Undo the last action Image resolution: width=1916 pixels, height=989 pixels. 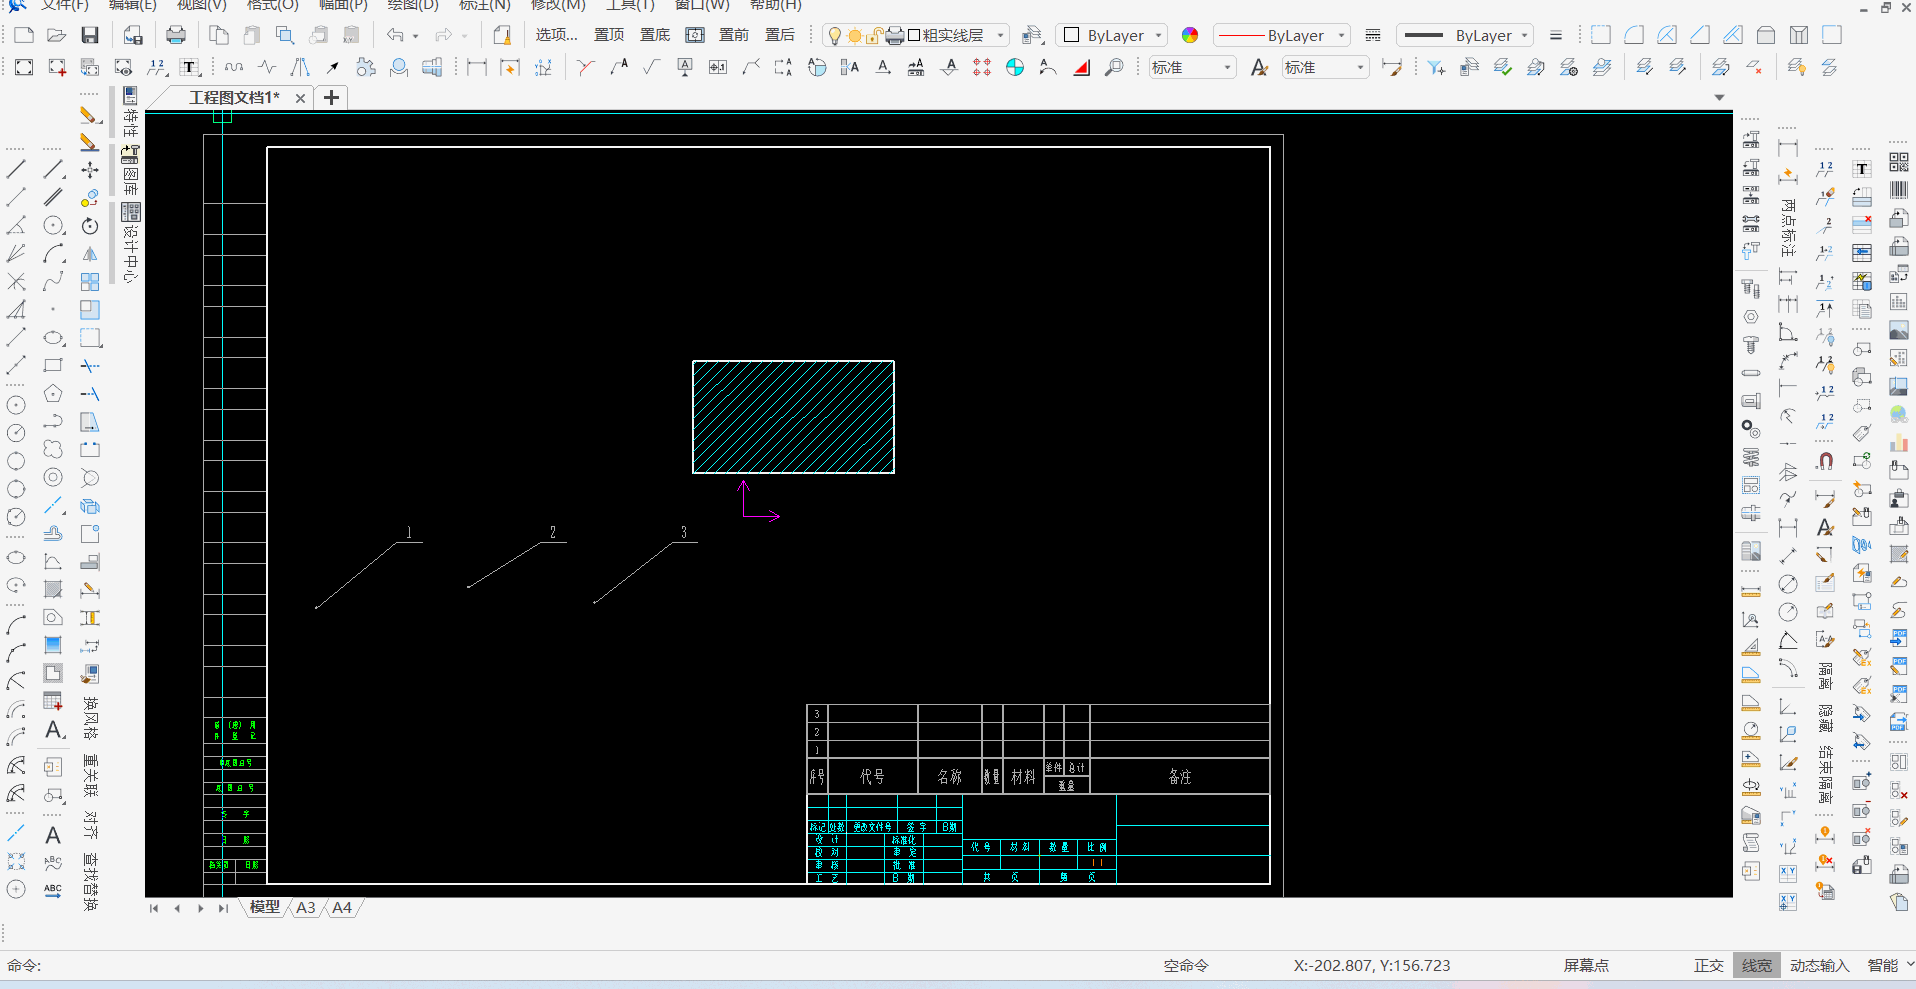(x=396, y=35)
